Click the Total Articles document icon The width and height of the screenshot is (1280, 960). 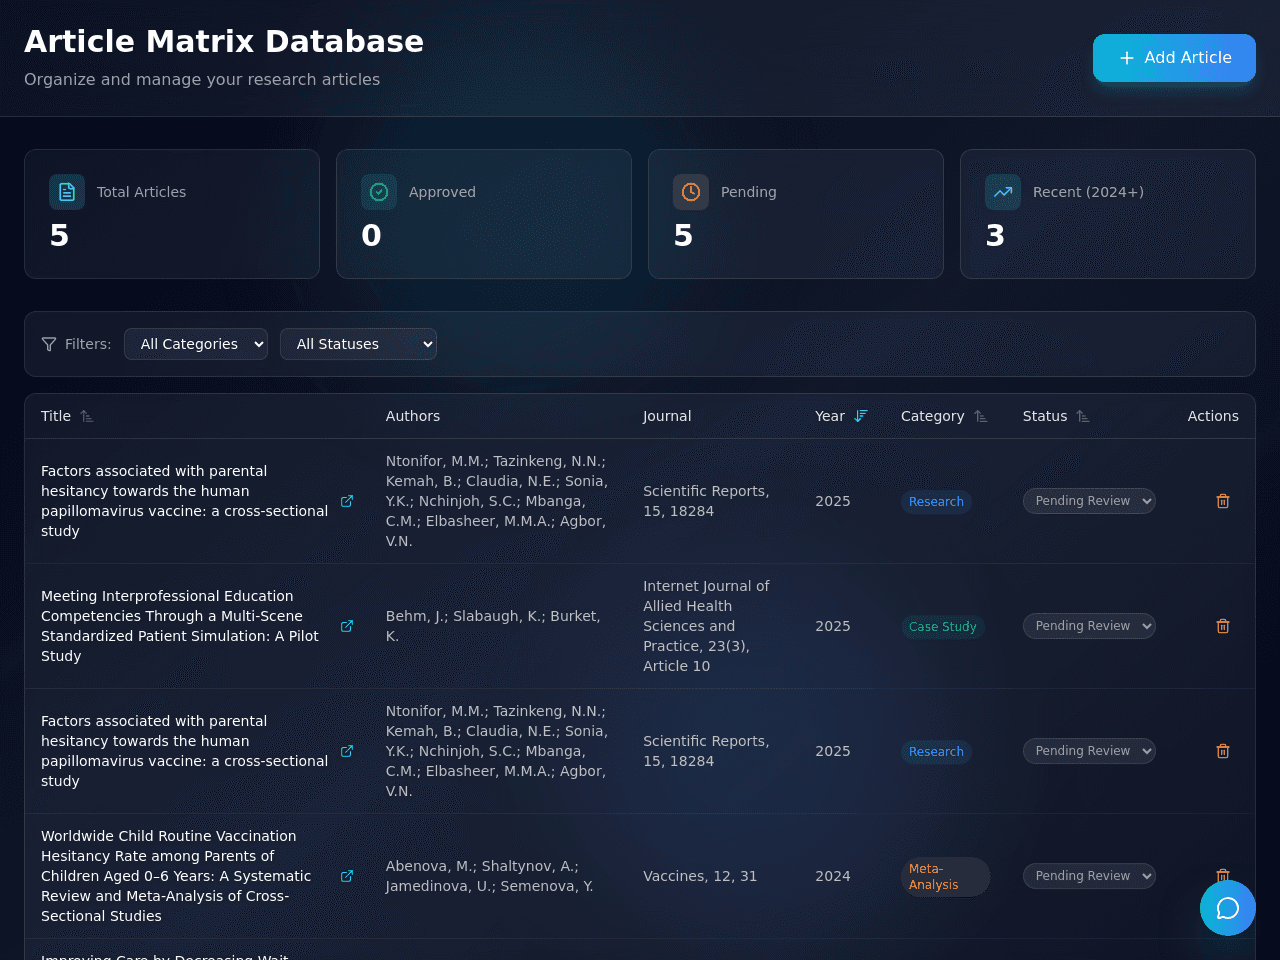[67, 192]
